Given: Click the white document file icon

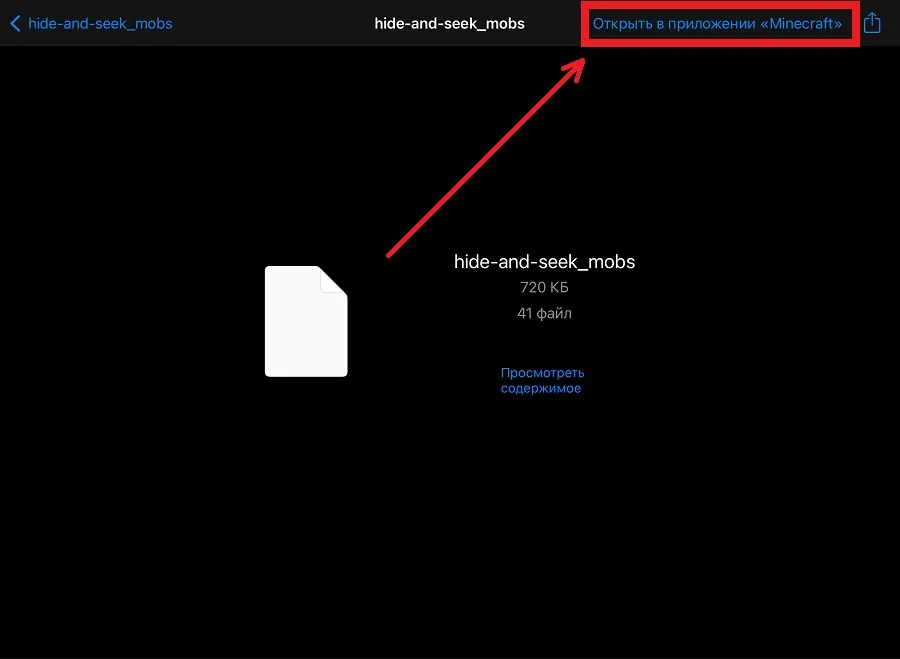Looking at the screenshot, I should click(x=306, y=322).
